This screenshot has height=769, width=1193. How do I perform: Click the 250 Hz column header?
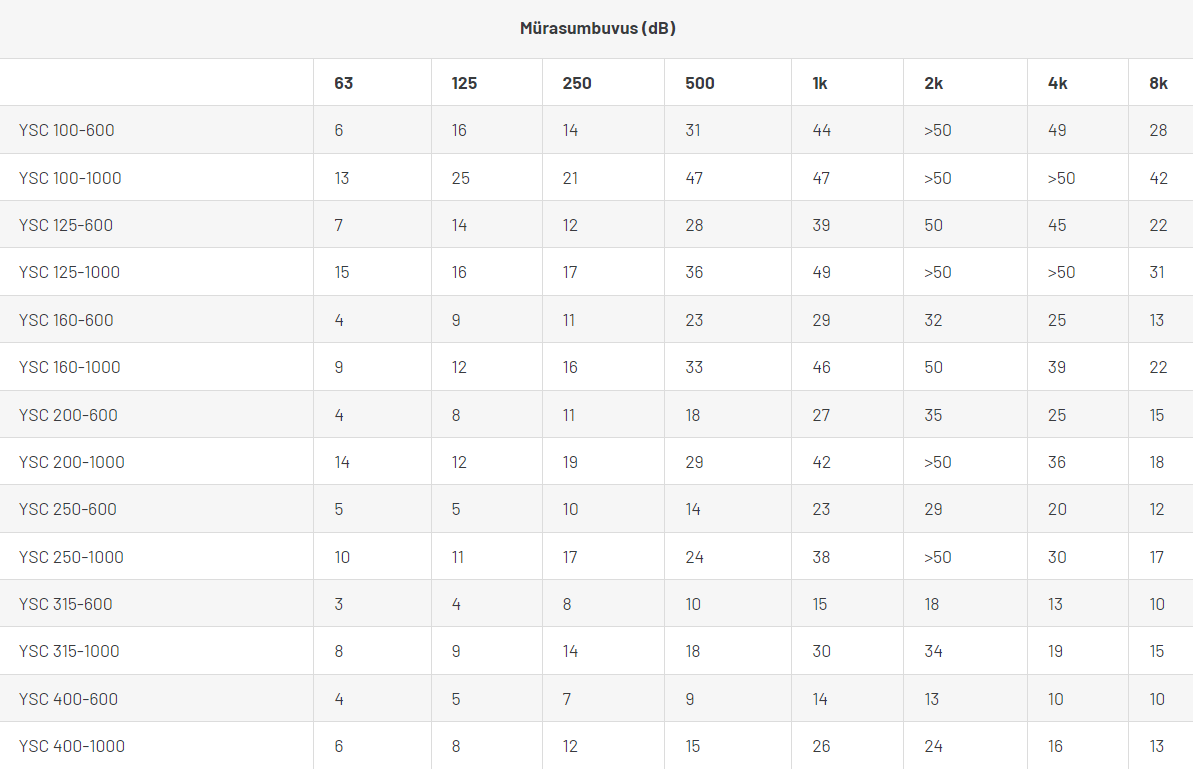577,83
